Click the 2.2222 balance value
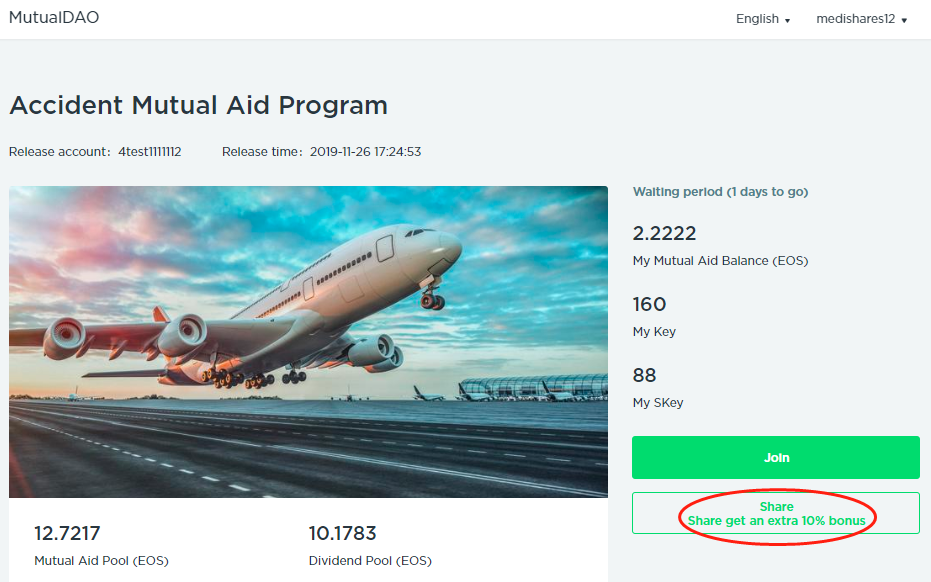931x582 pixels. click(664, 233)
